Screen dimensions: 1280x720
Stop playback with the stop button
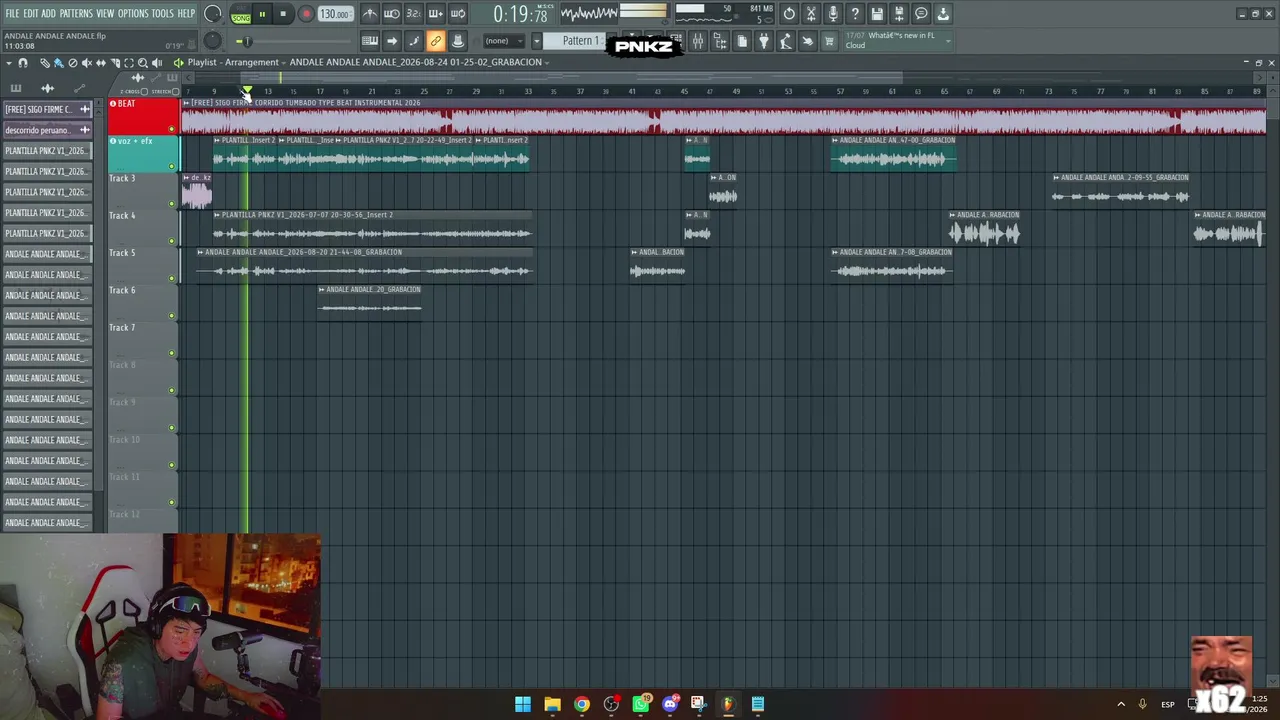(283, 14)
